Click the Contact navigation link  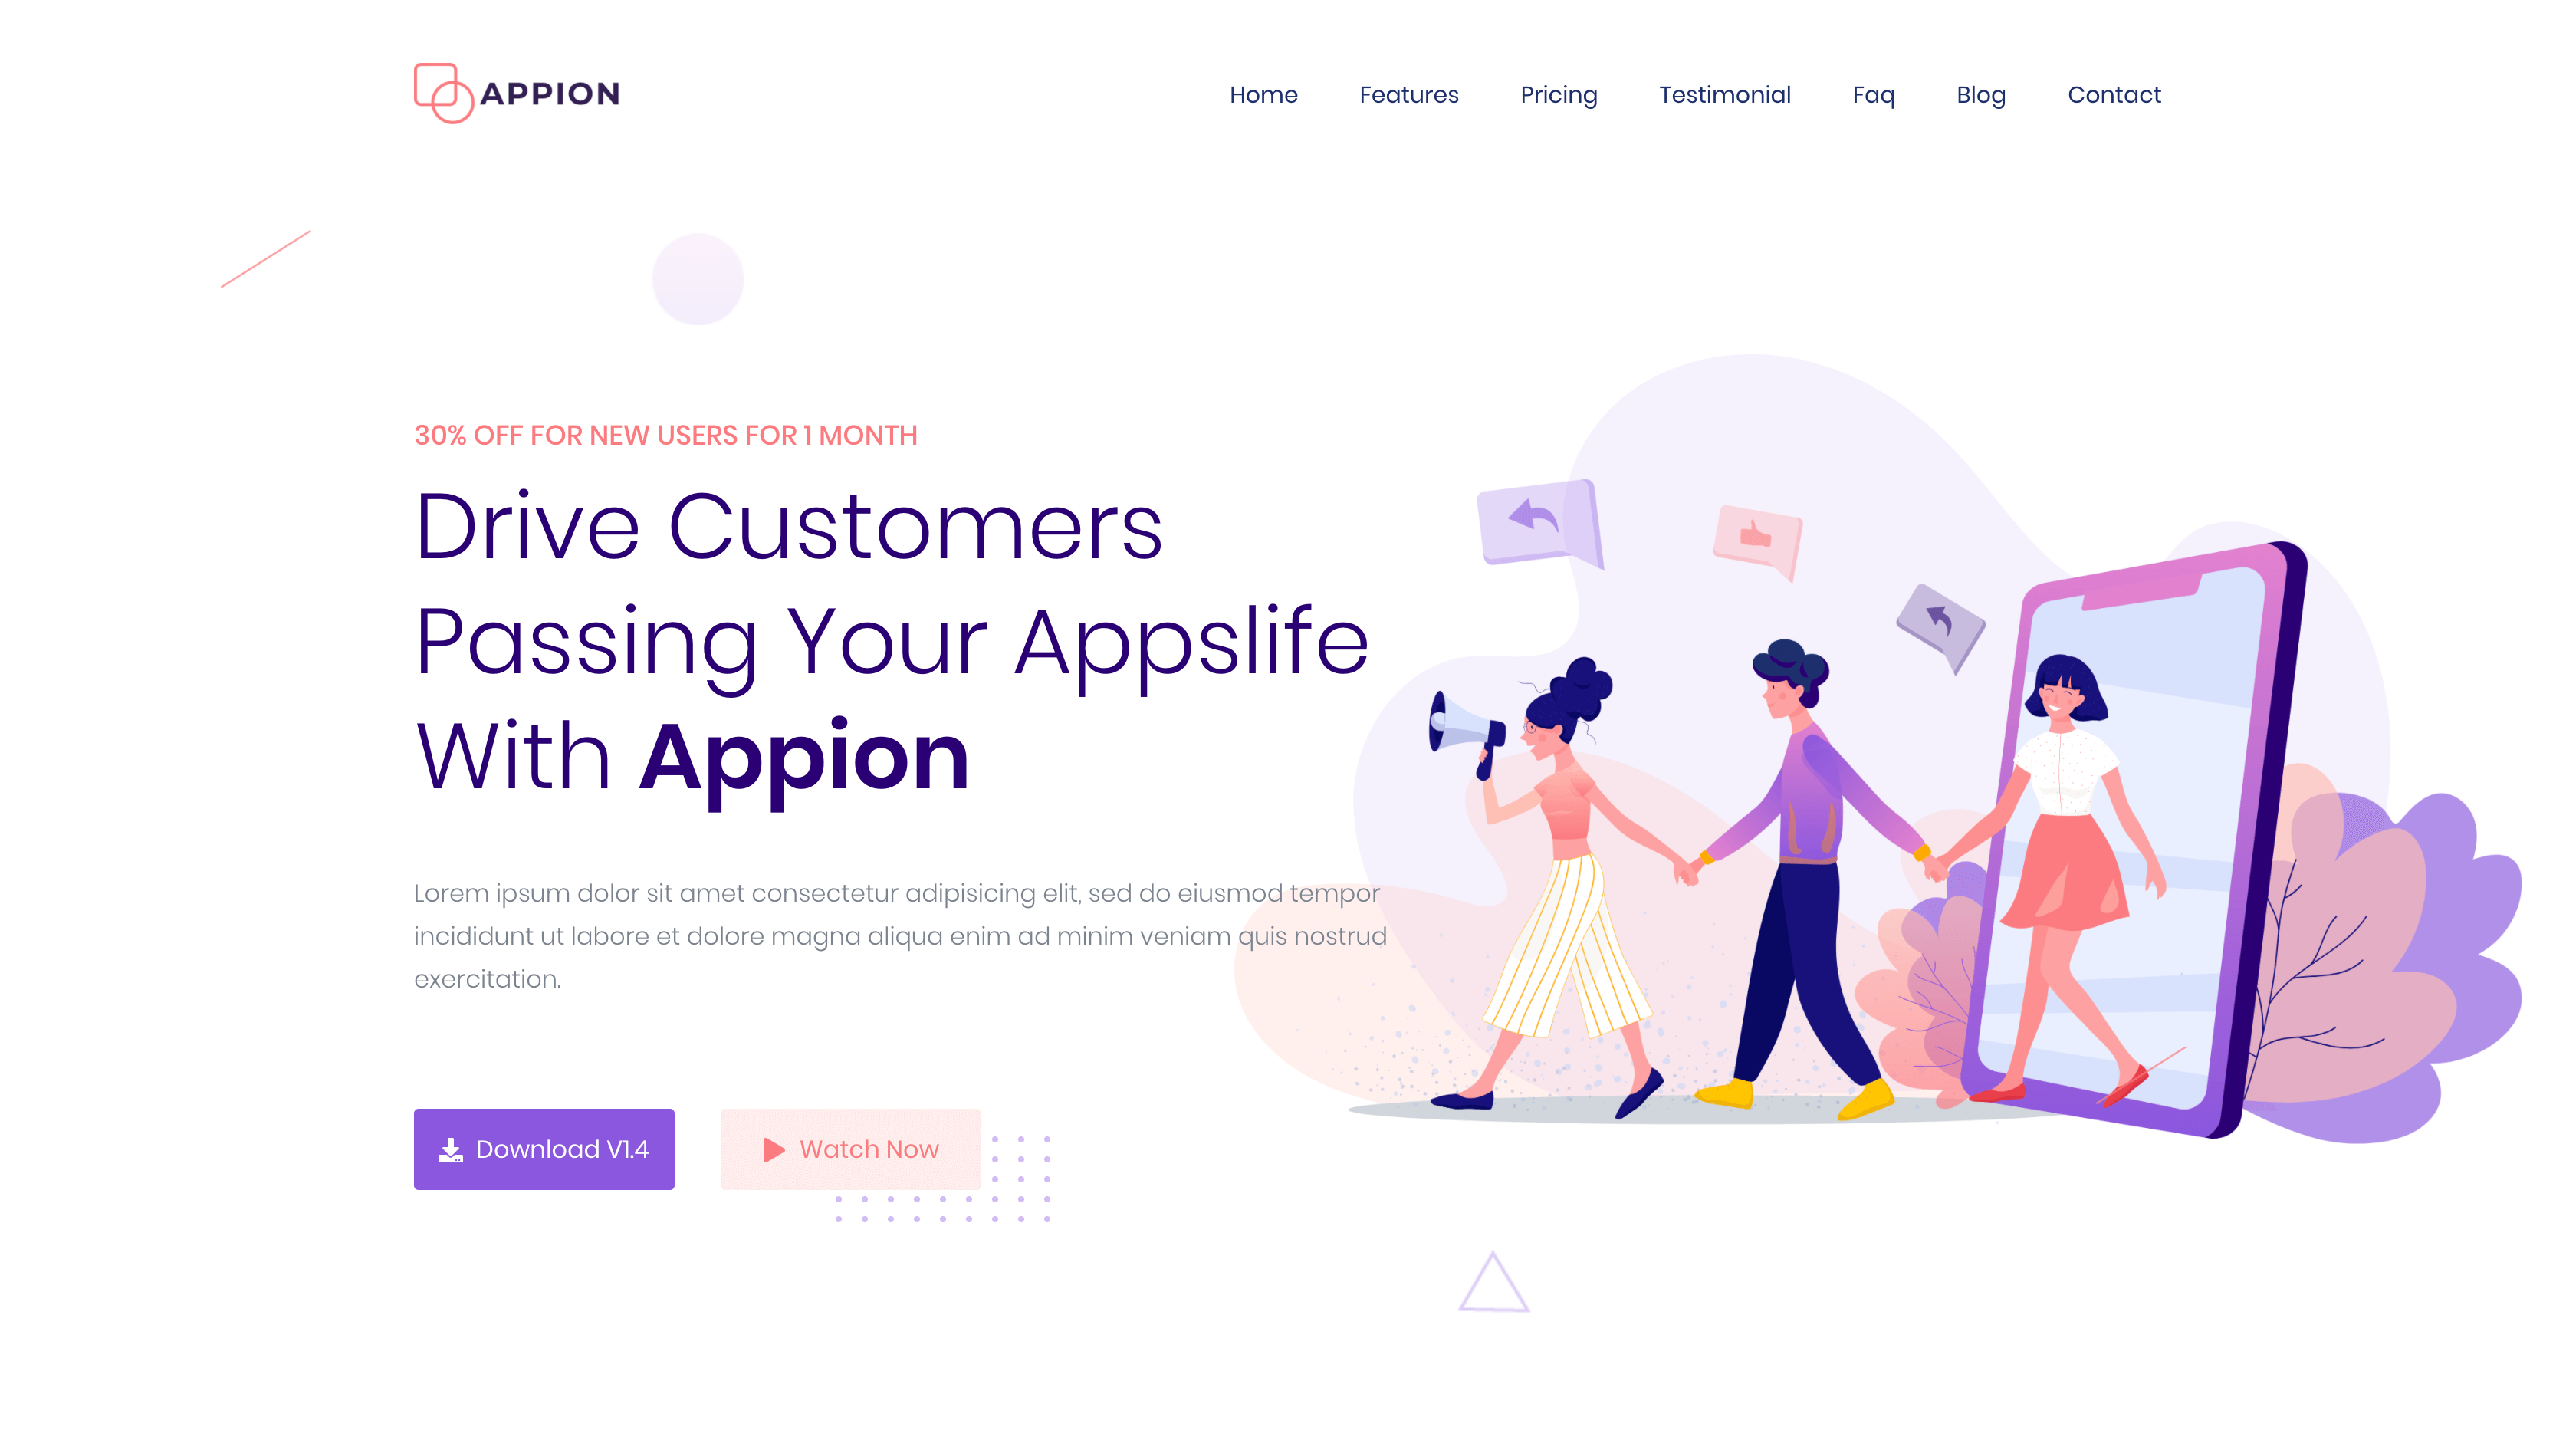(x=2114, y=94)
